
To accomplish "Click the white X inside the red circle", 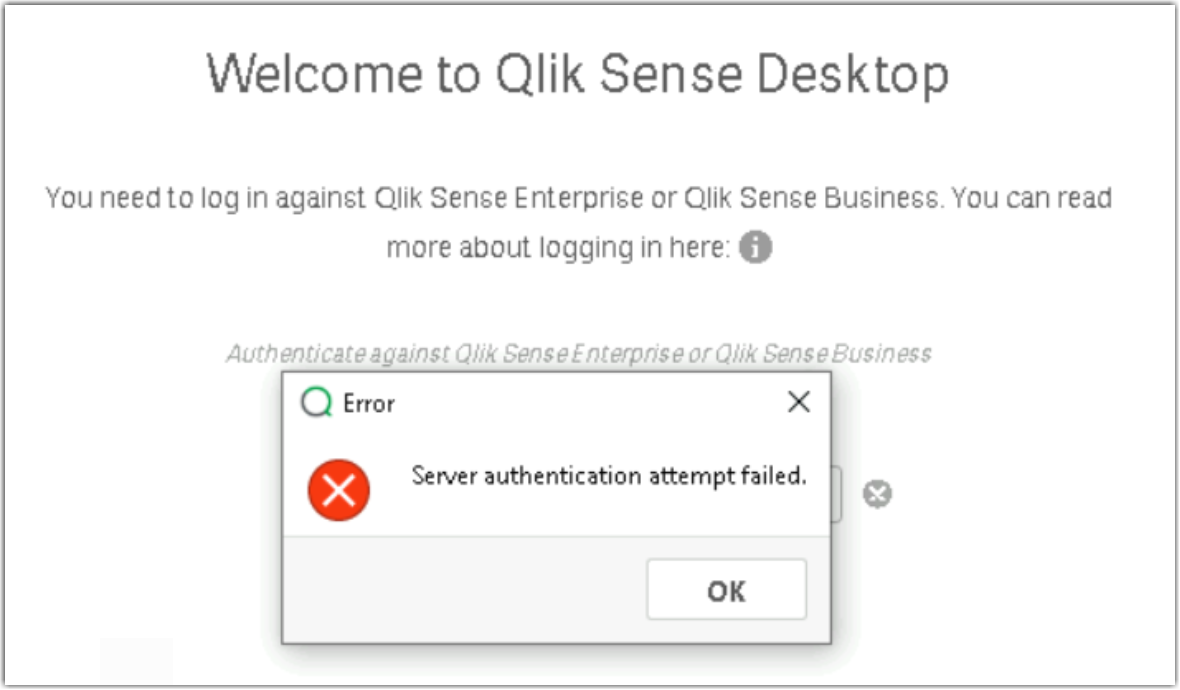I will pos(341,489).
